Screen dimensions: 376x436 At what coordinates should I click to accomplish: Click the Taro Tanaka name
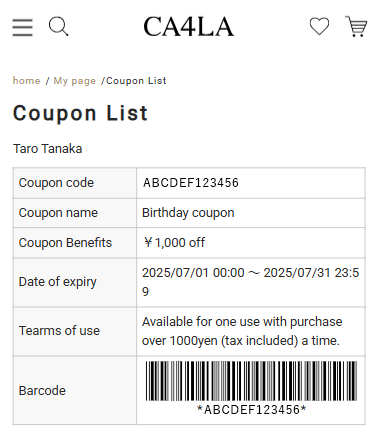pyautogui.click(x=47, y=149)
